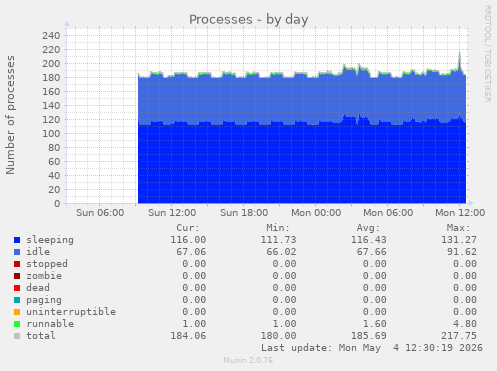
Task: Click the zombie legend color swatch
Action: 17,276
